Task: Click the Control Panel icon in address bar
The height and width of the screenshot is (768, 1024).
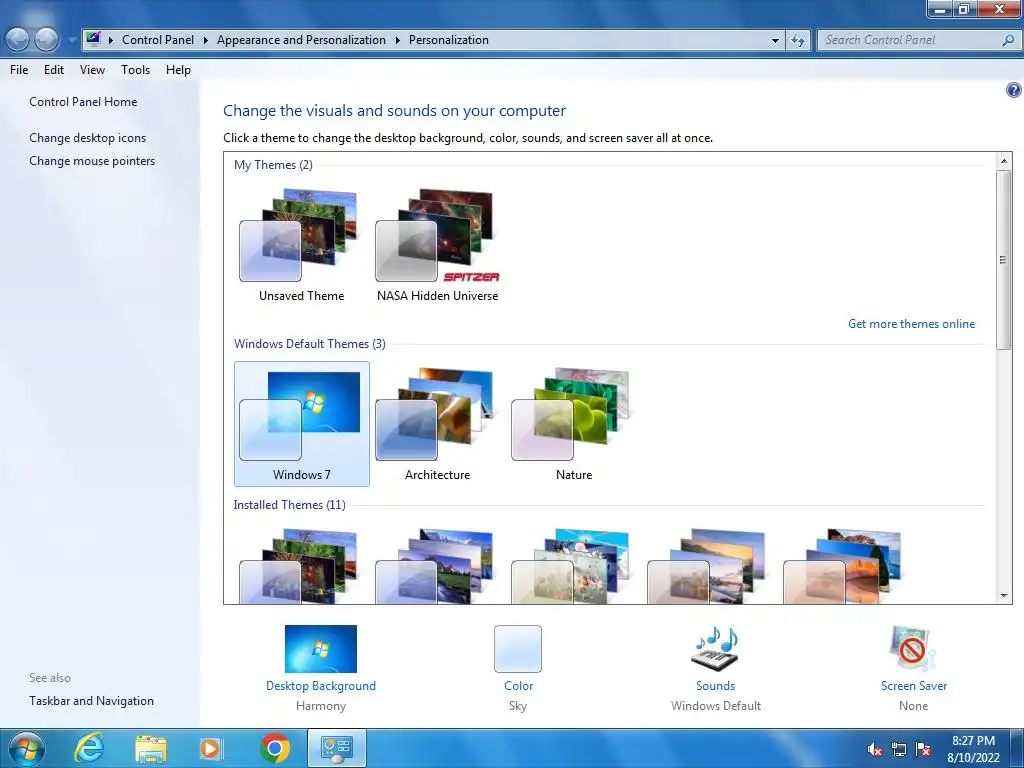Action: click(x=93, y=39)
